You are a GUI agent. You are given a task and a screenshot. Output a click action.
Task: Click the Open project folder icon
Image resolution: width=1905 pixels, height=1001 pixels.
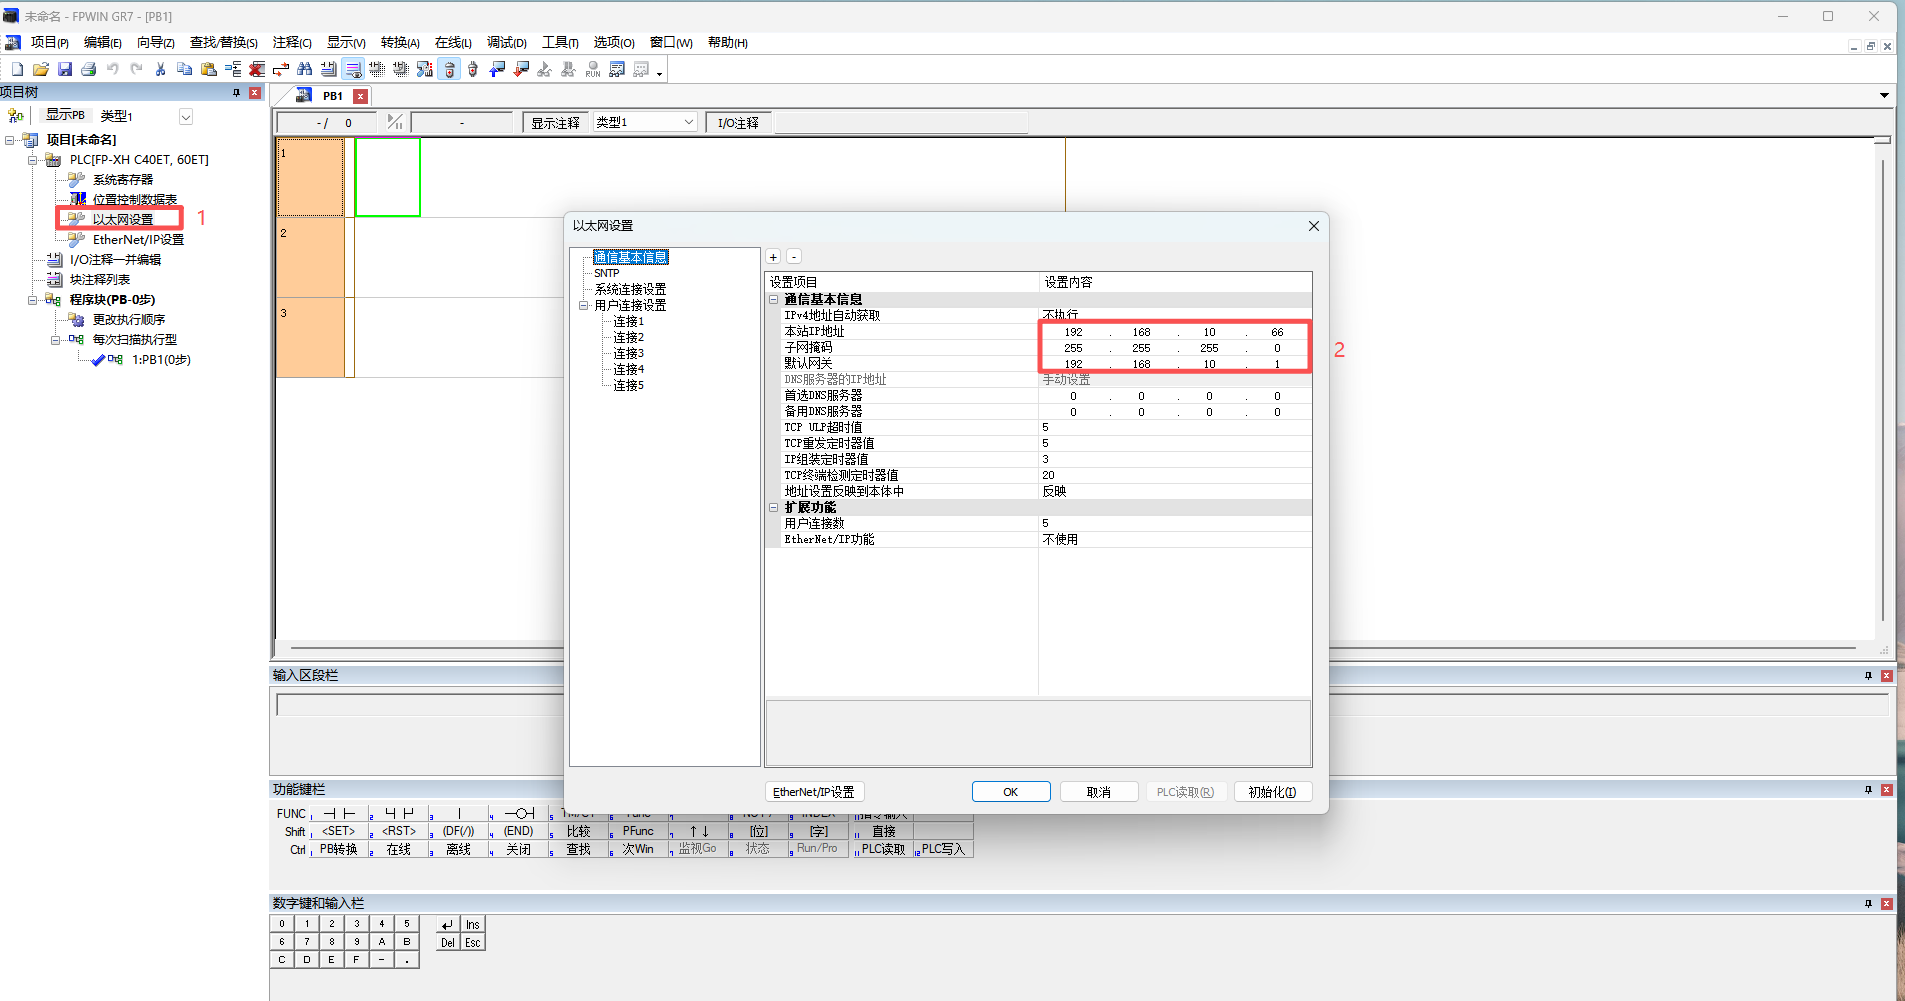click(x=41, y=69)
